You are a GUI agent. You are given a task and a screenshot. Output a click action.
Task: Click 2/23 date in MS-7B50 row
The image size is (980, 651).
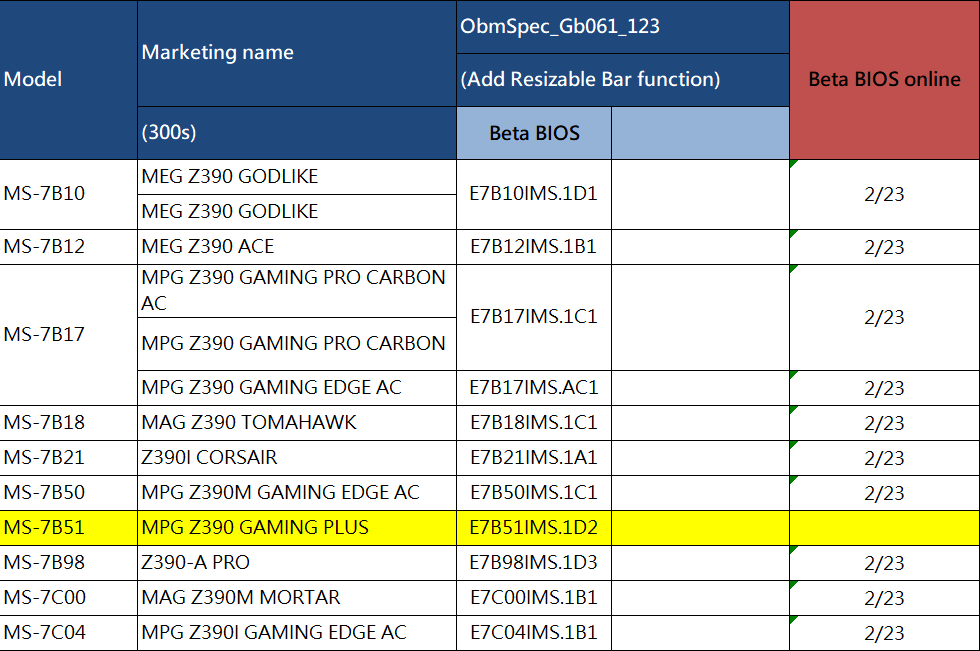(x=884, y=493)
